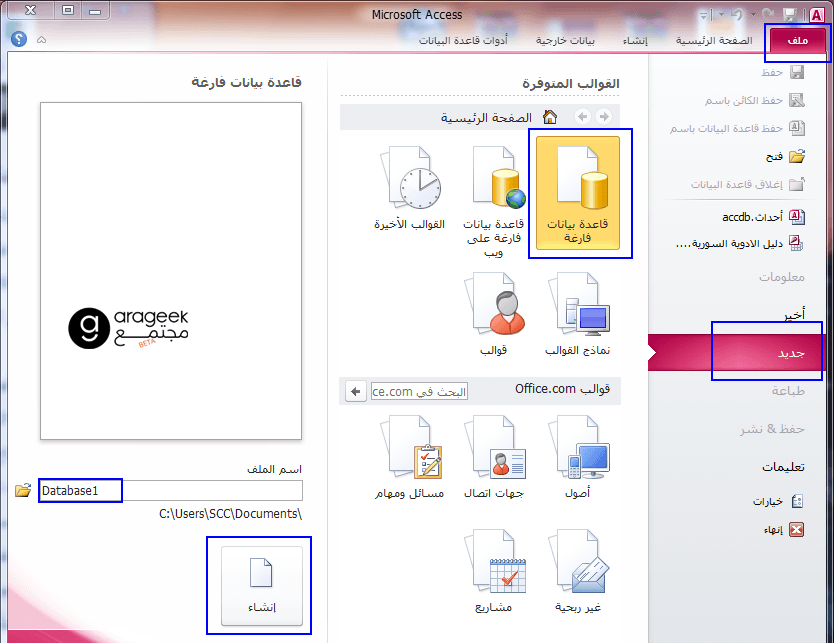835x643 pixels.
Task: Switch to the Create (إنشاء) ribbon tab
Action: [x=635, y=40]
